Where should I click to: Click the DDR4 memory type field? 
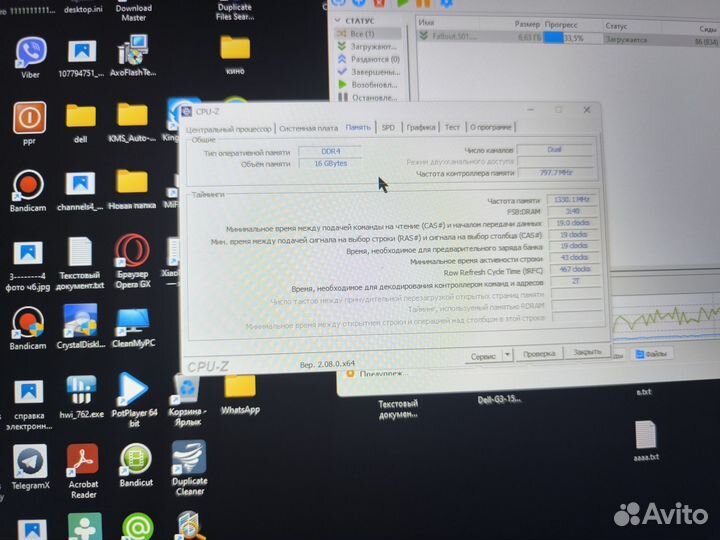pyautogui.click(x=330, y=151)
